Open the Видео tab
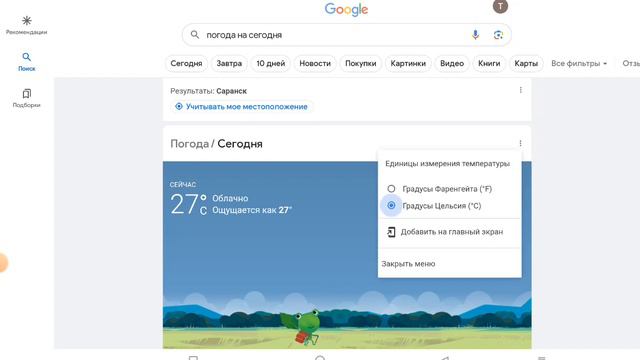 [x=452, y=64]
